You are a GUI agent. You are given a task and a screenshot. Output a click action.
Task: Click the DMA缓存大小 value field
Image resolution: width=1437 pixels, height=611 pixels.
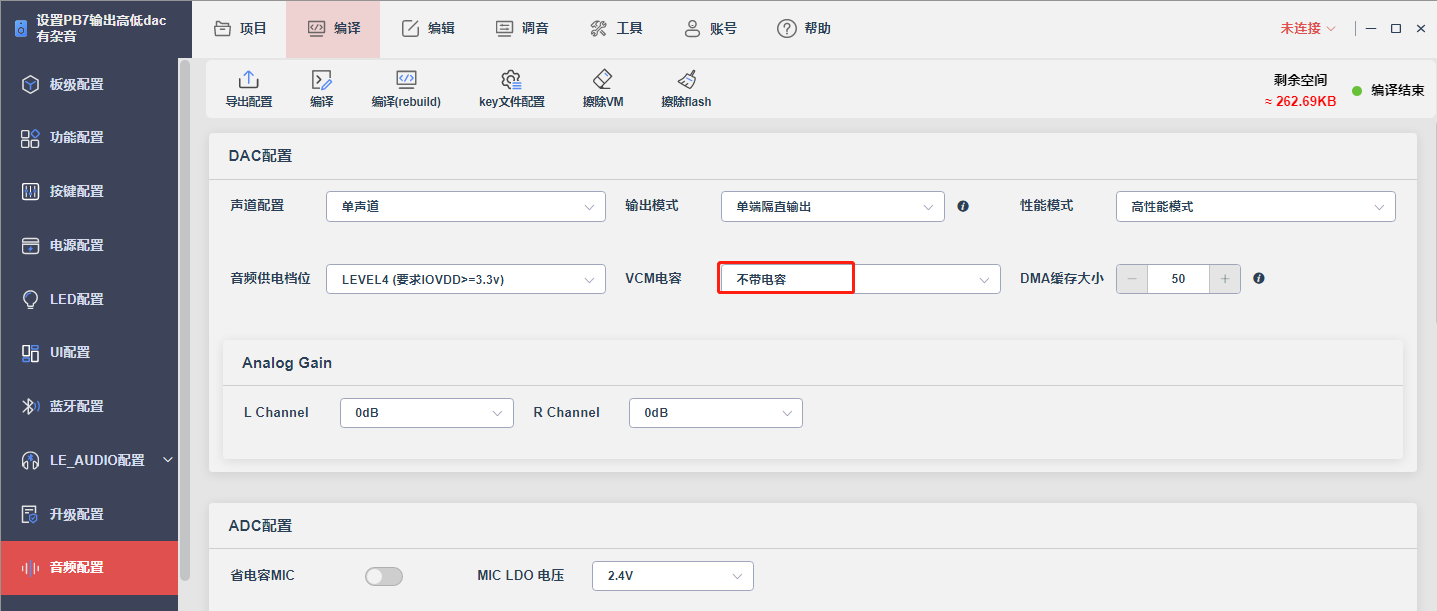tap(1178, 279)
